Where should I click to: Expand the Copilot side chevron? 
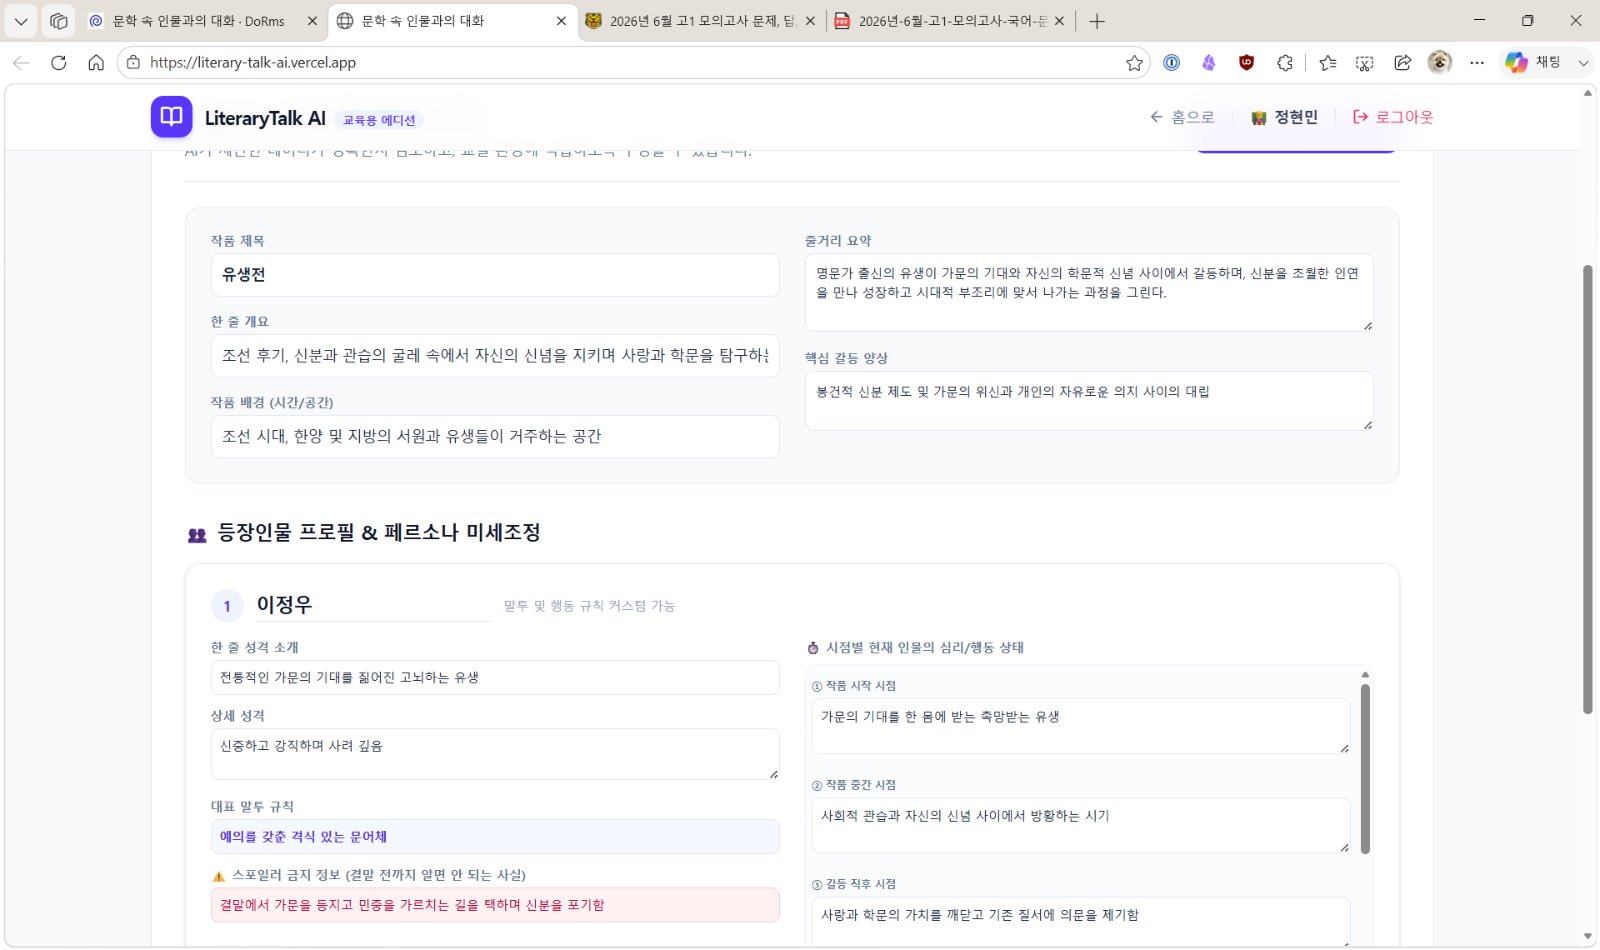tap(1583, 63)
